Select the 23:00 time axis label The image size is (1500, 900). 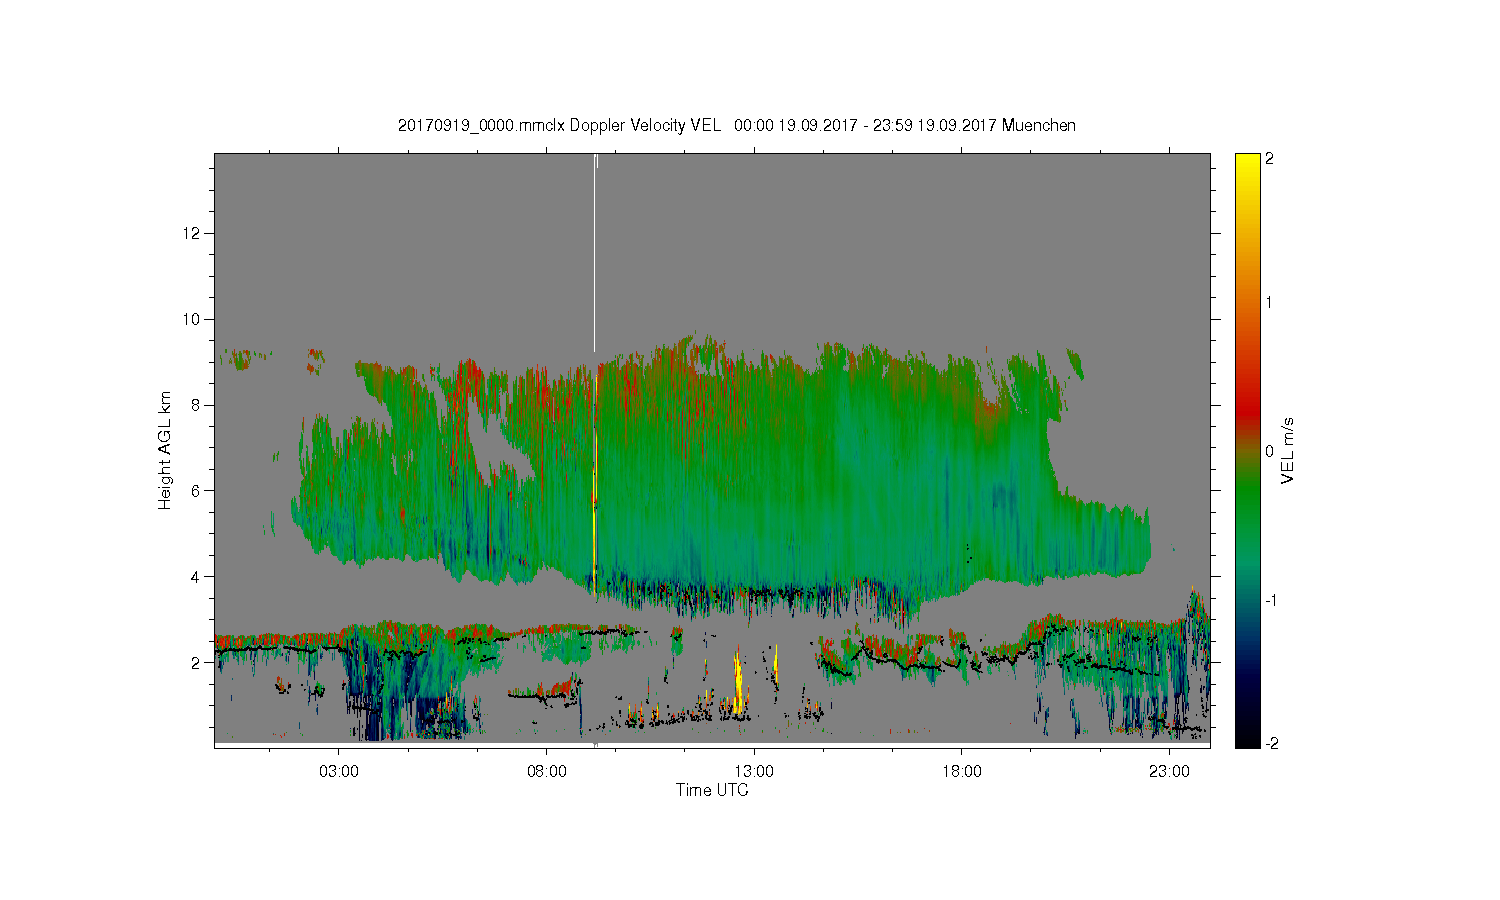1168,772
